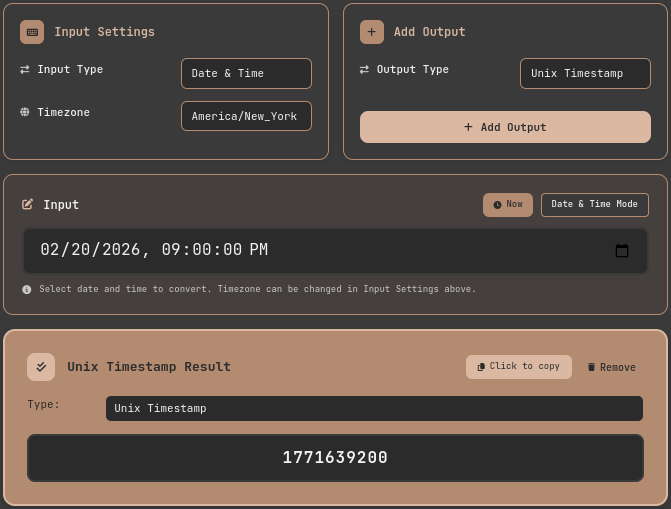671x509 pixels.
Task: Click the Input Type label
Action: (70, 69)
